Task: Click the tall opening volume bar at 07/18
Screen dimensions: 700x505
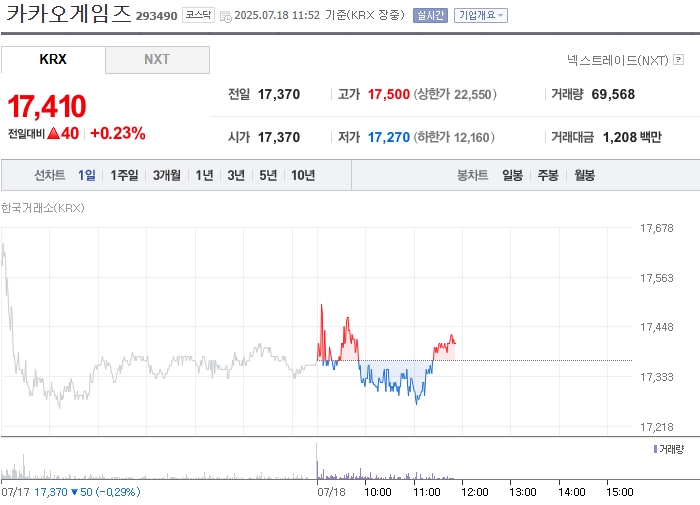Action: (x=317, y=461)
